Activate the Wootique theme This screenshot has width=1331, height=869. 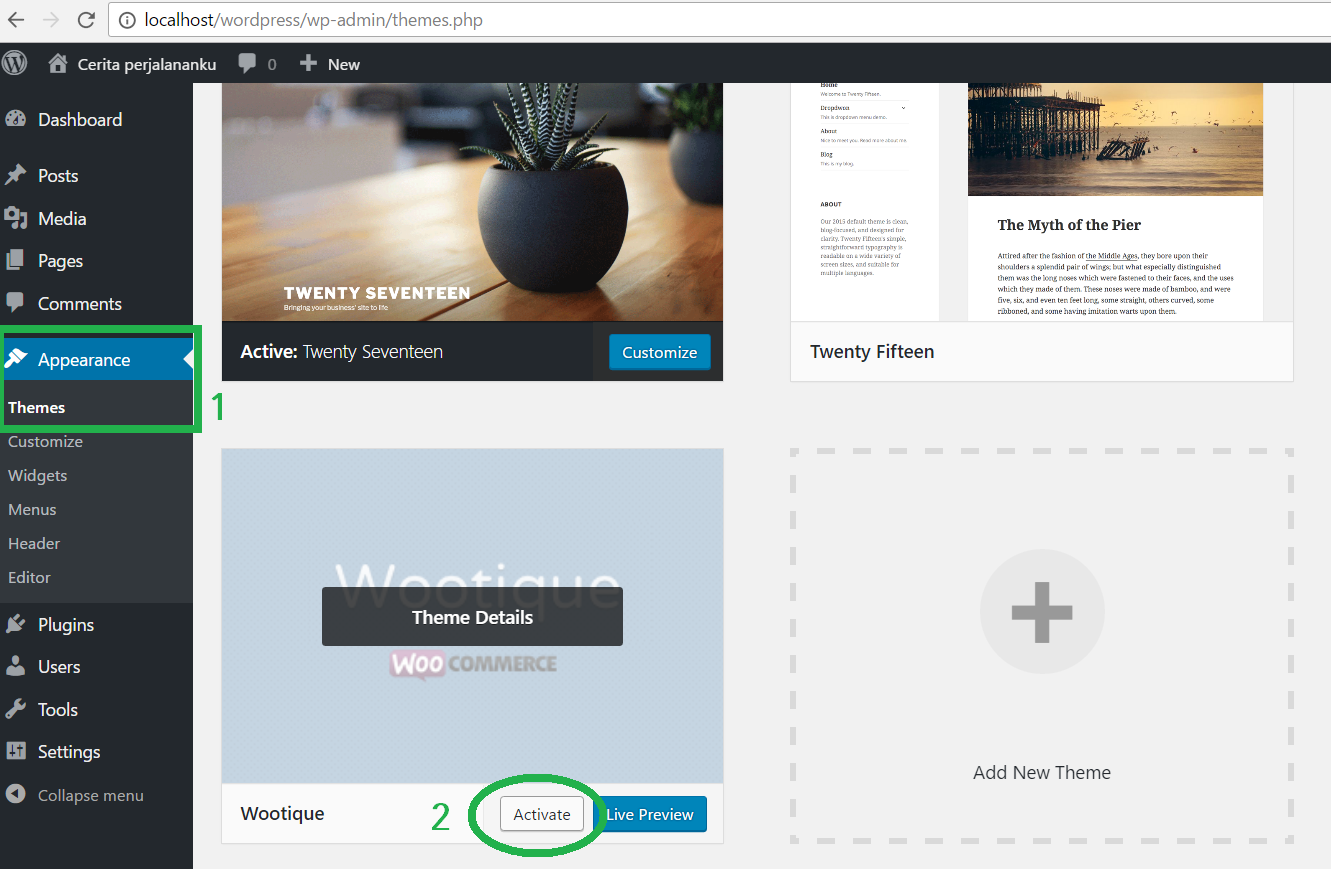[x=542, y=814]
